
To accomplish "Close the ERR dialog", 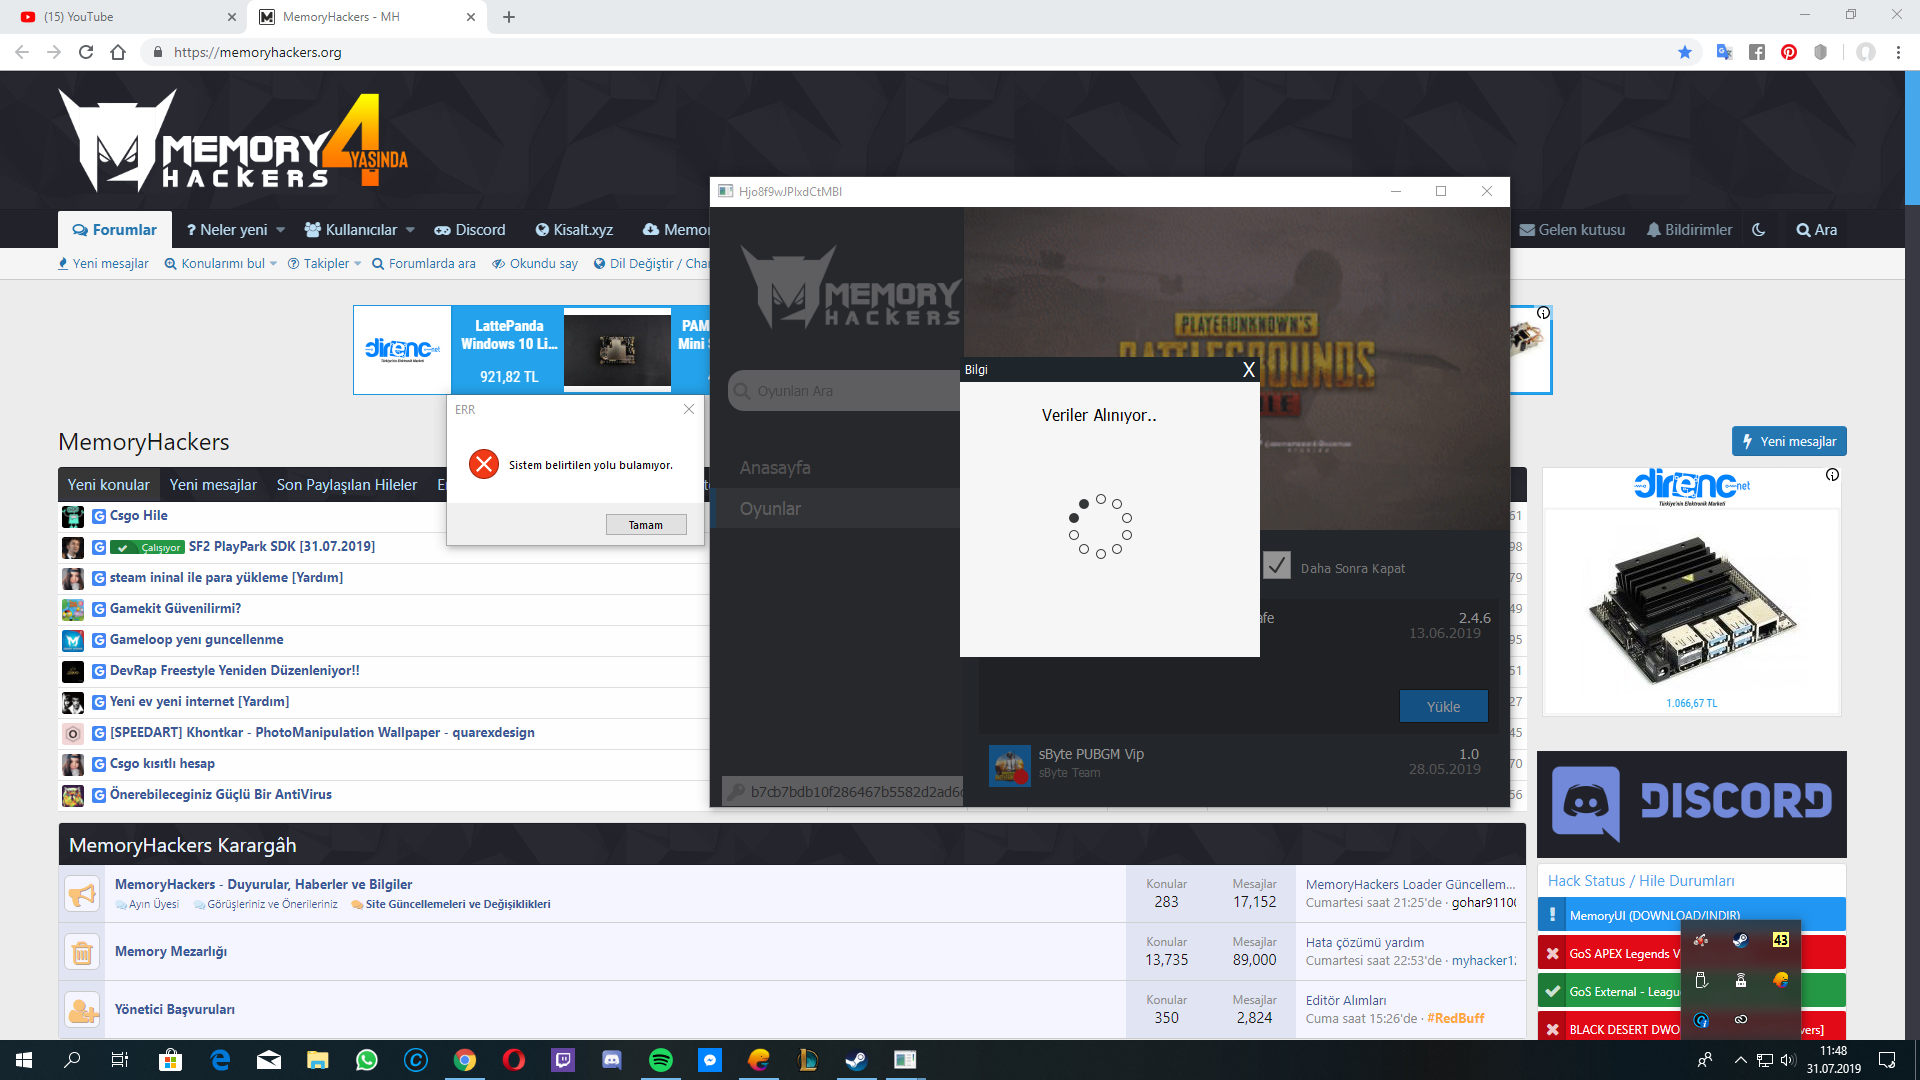I will click(689, 409).
